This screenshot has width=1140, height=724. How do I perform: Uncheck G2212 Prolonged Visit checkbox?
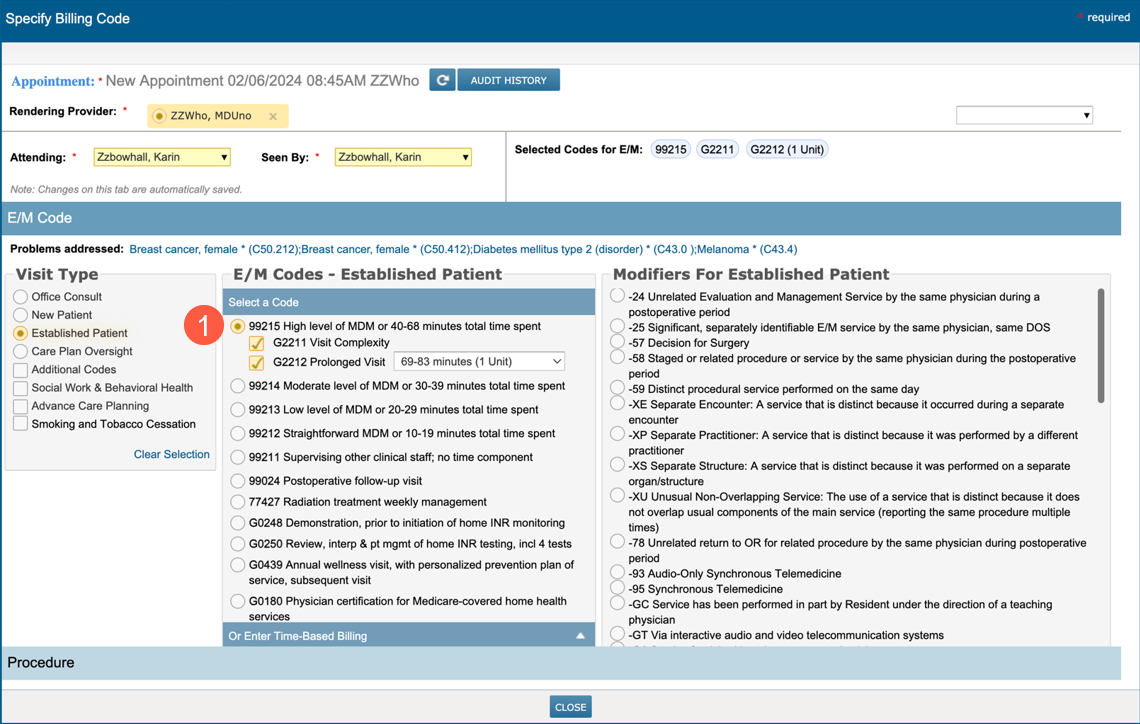tap(257, 362)
